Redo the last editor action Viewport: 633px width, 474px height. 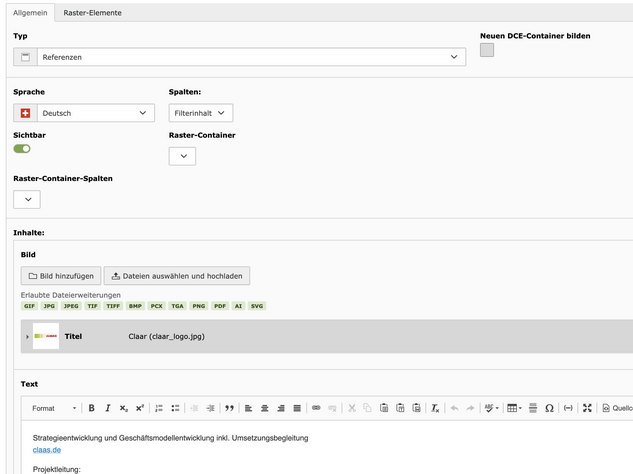470,408
